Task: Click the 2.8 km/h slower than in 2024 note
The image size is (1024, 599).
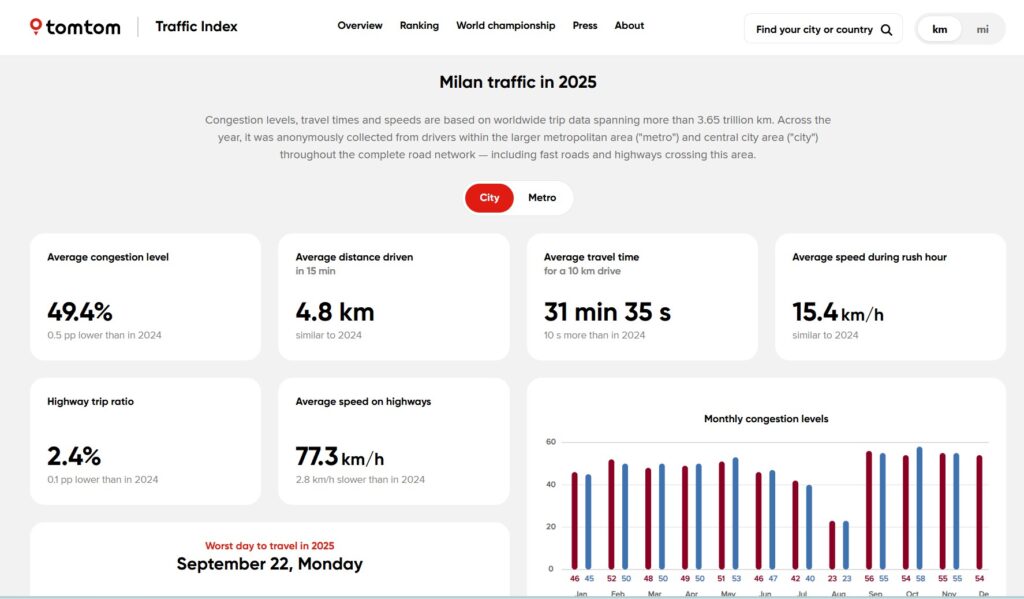Action: (x=360, y=479)
